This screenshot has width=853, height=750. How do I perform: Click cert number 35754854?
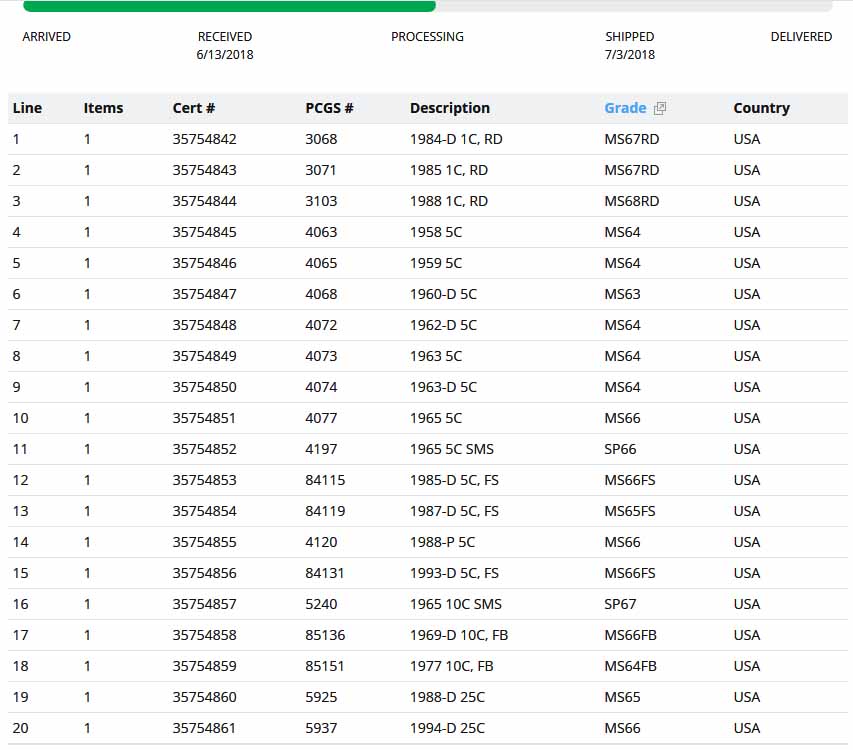coord(205,511)
